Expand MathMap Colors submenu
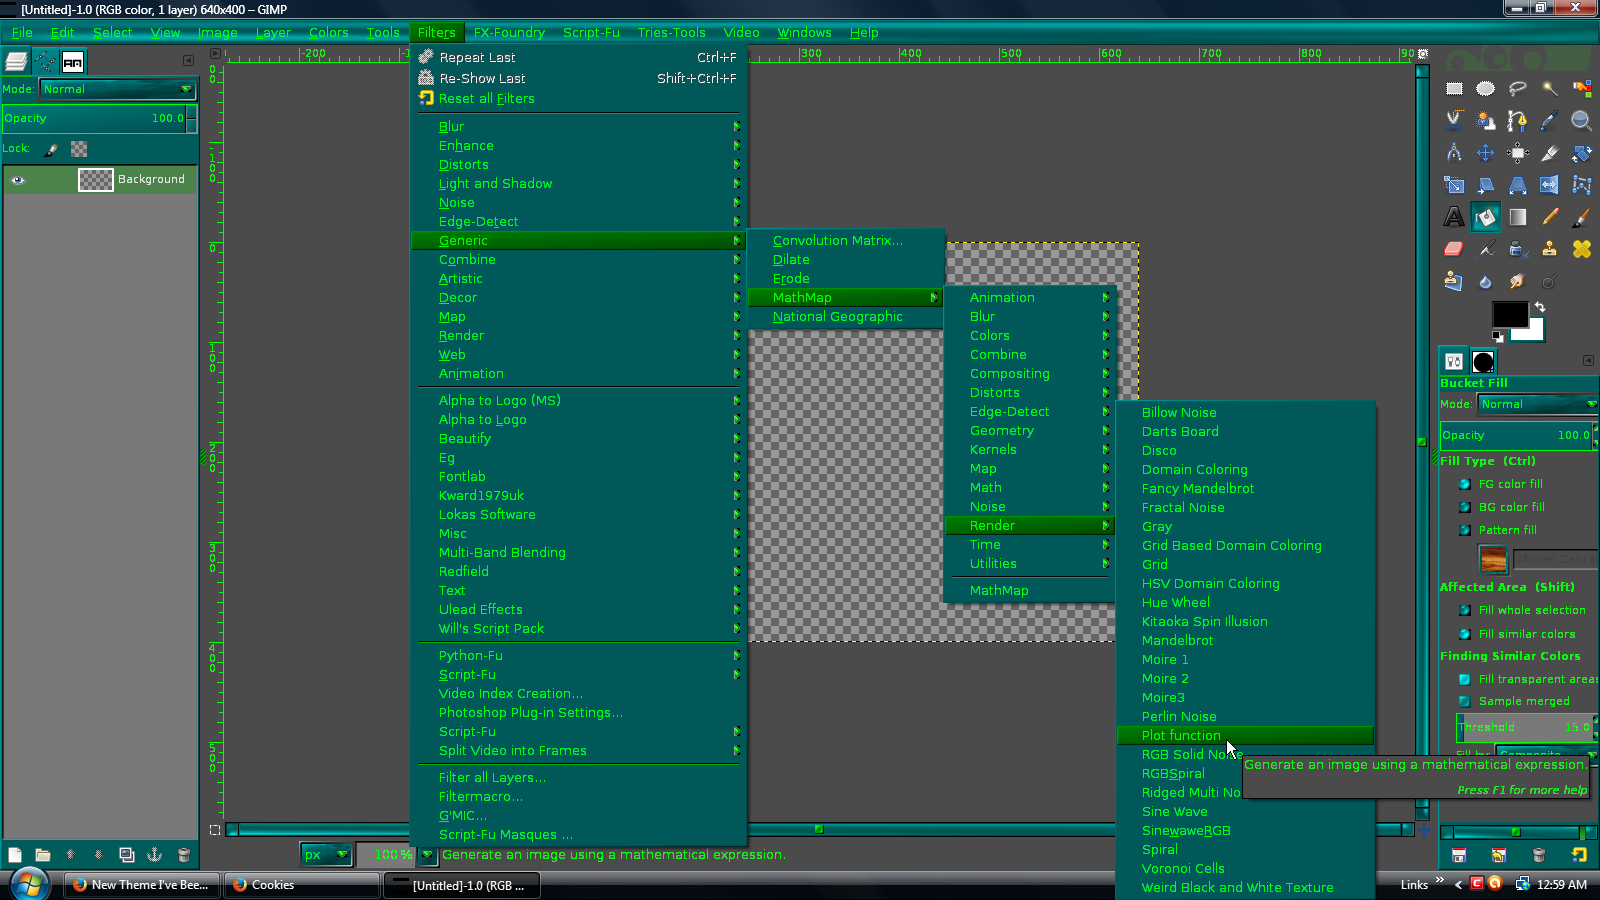This screenshot has width=1600, height=900. 1029,336
